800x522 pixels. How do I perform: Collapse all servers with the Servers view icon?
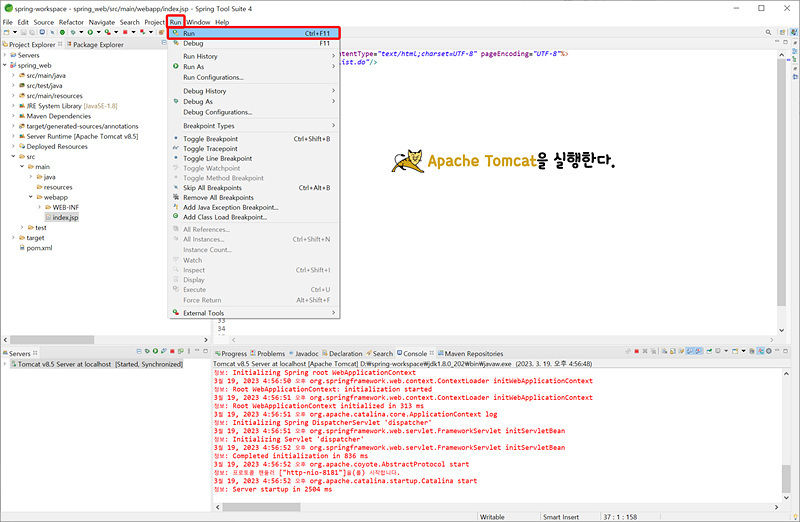(139, 351)
